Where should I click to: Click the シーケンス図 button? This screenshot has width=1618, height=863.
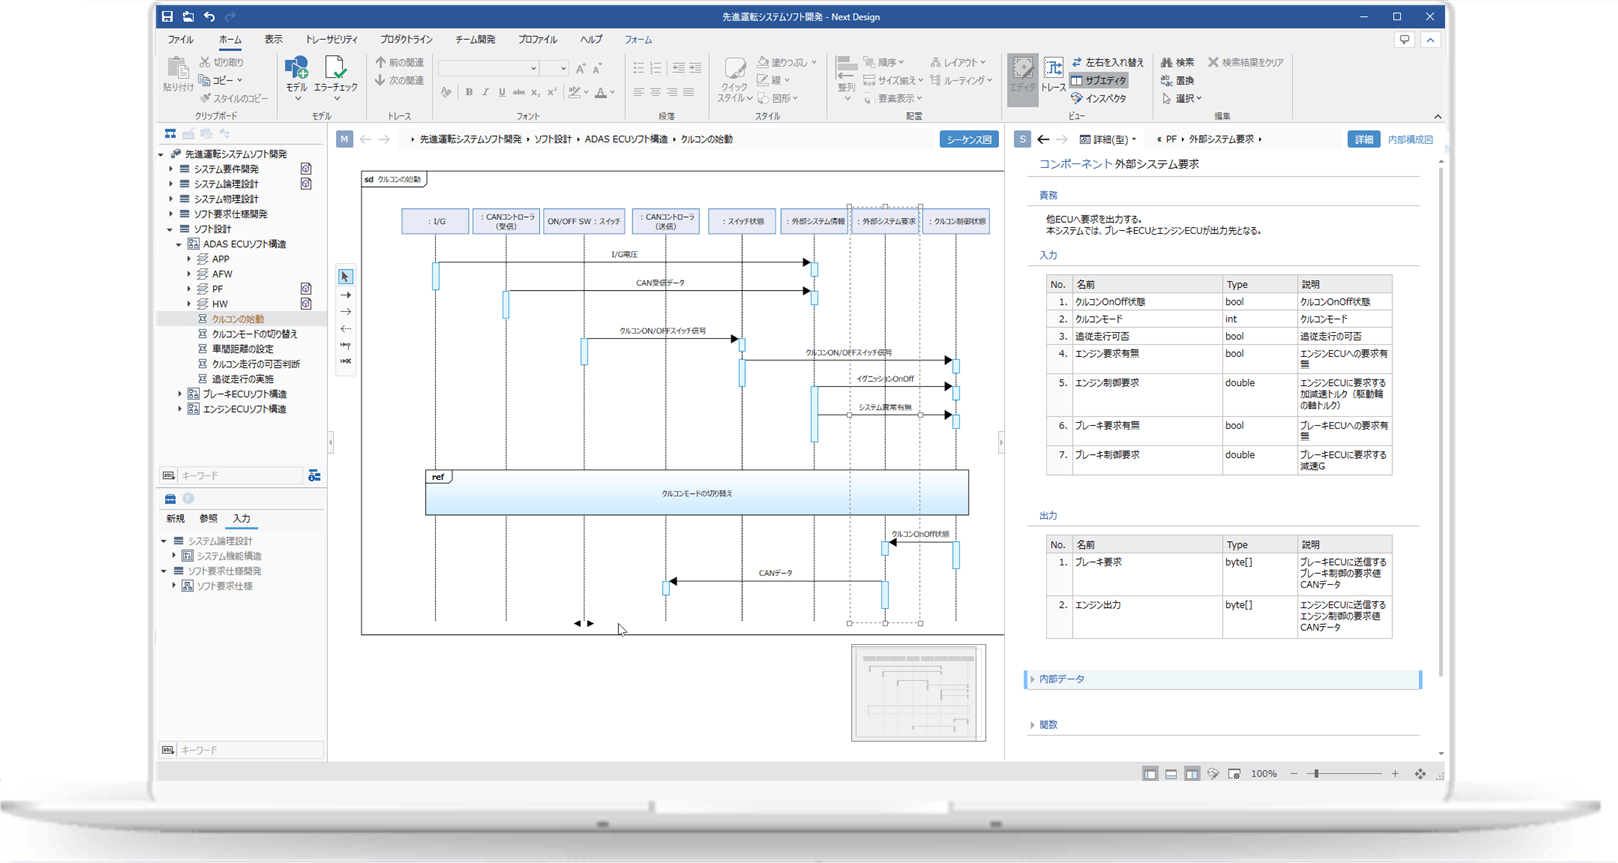pos(968,139)
